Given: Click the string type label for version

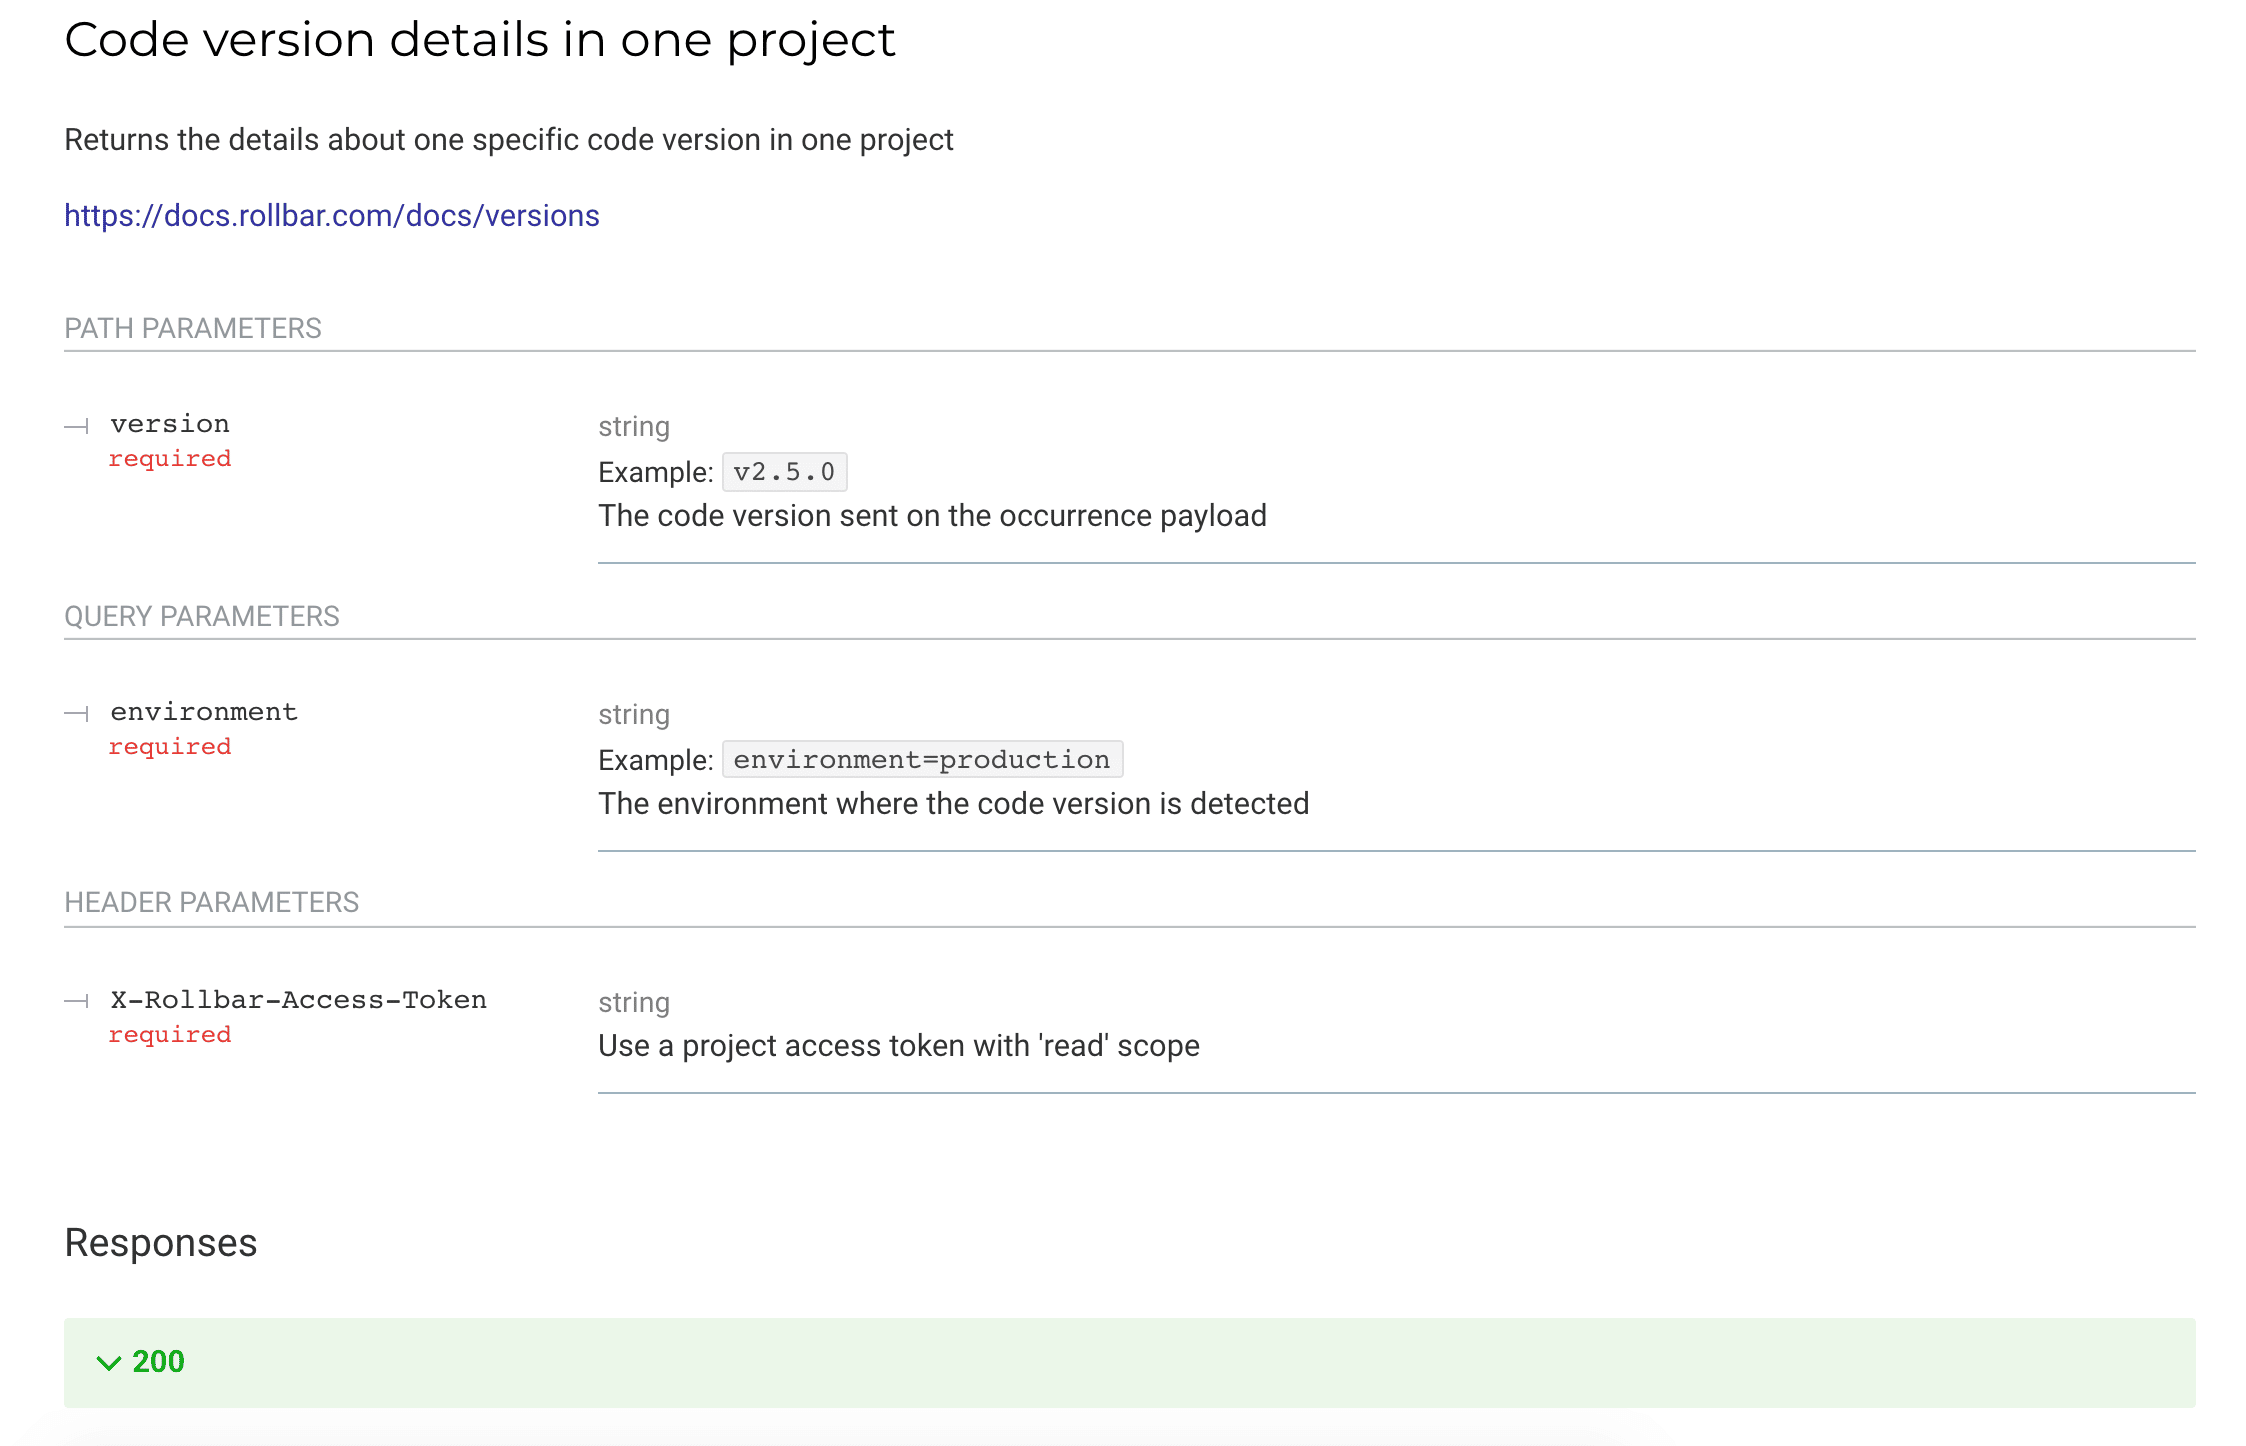Looking at the screenshot, I should (x=634, y=426).
